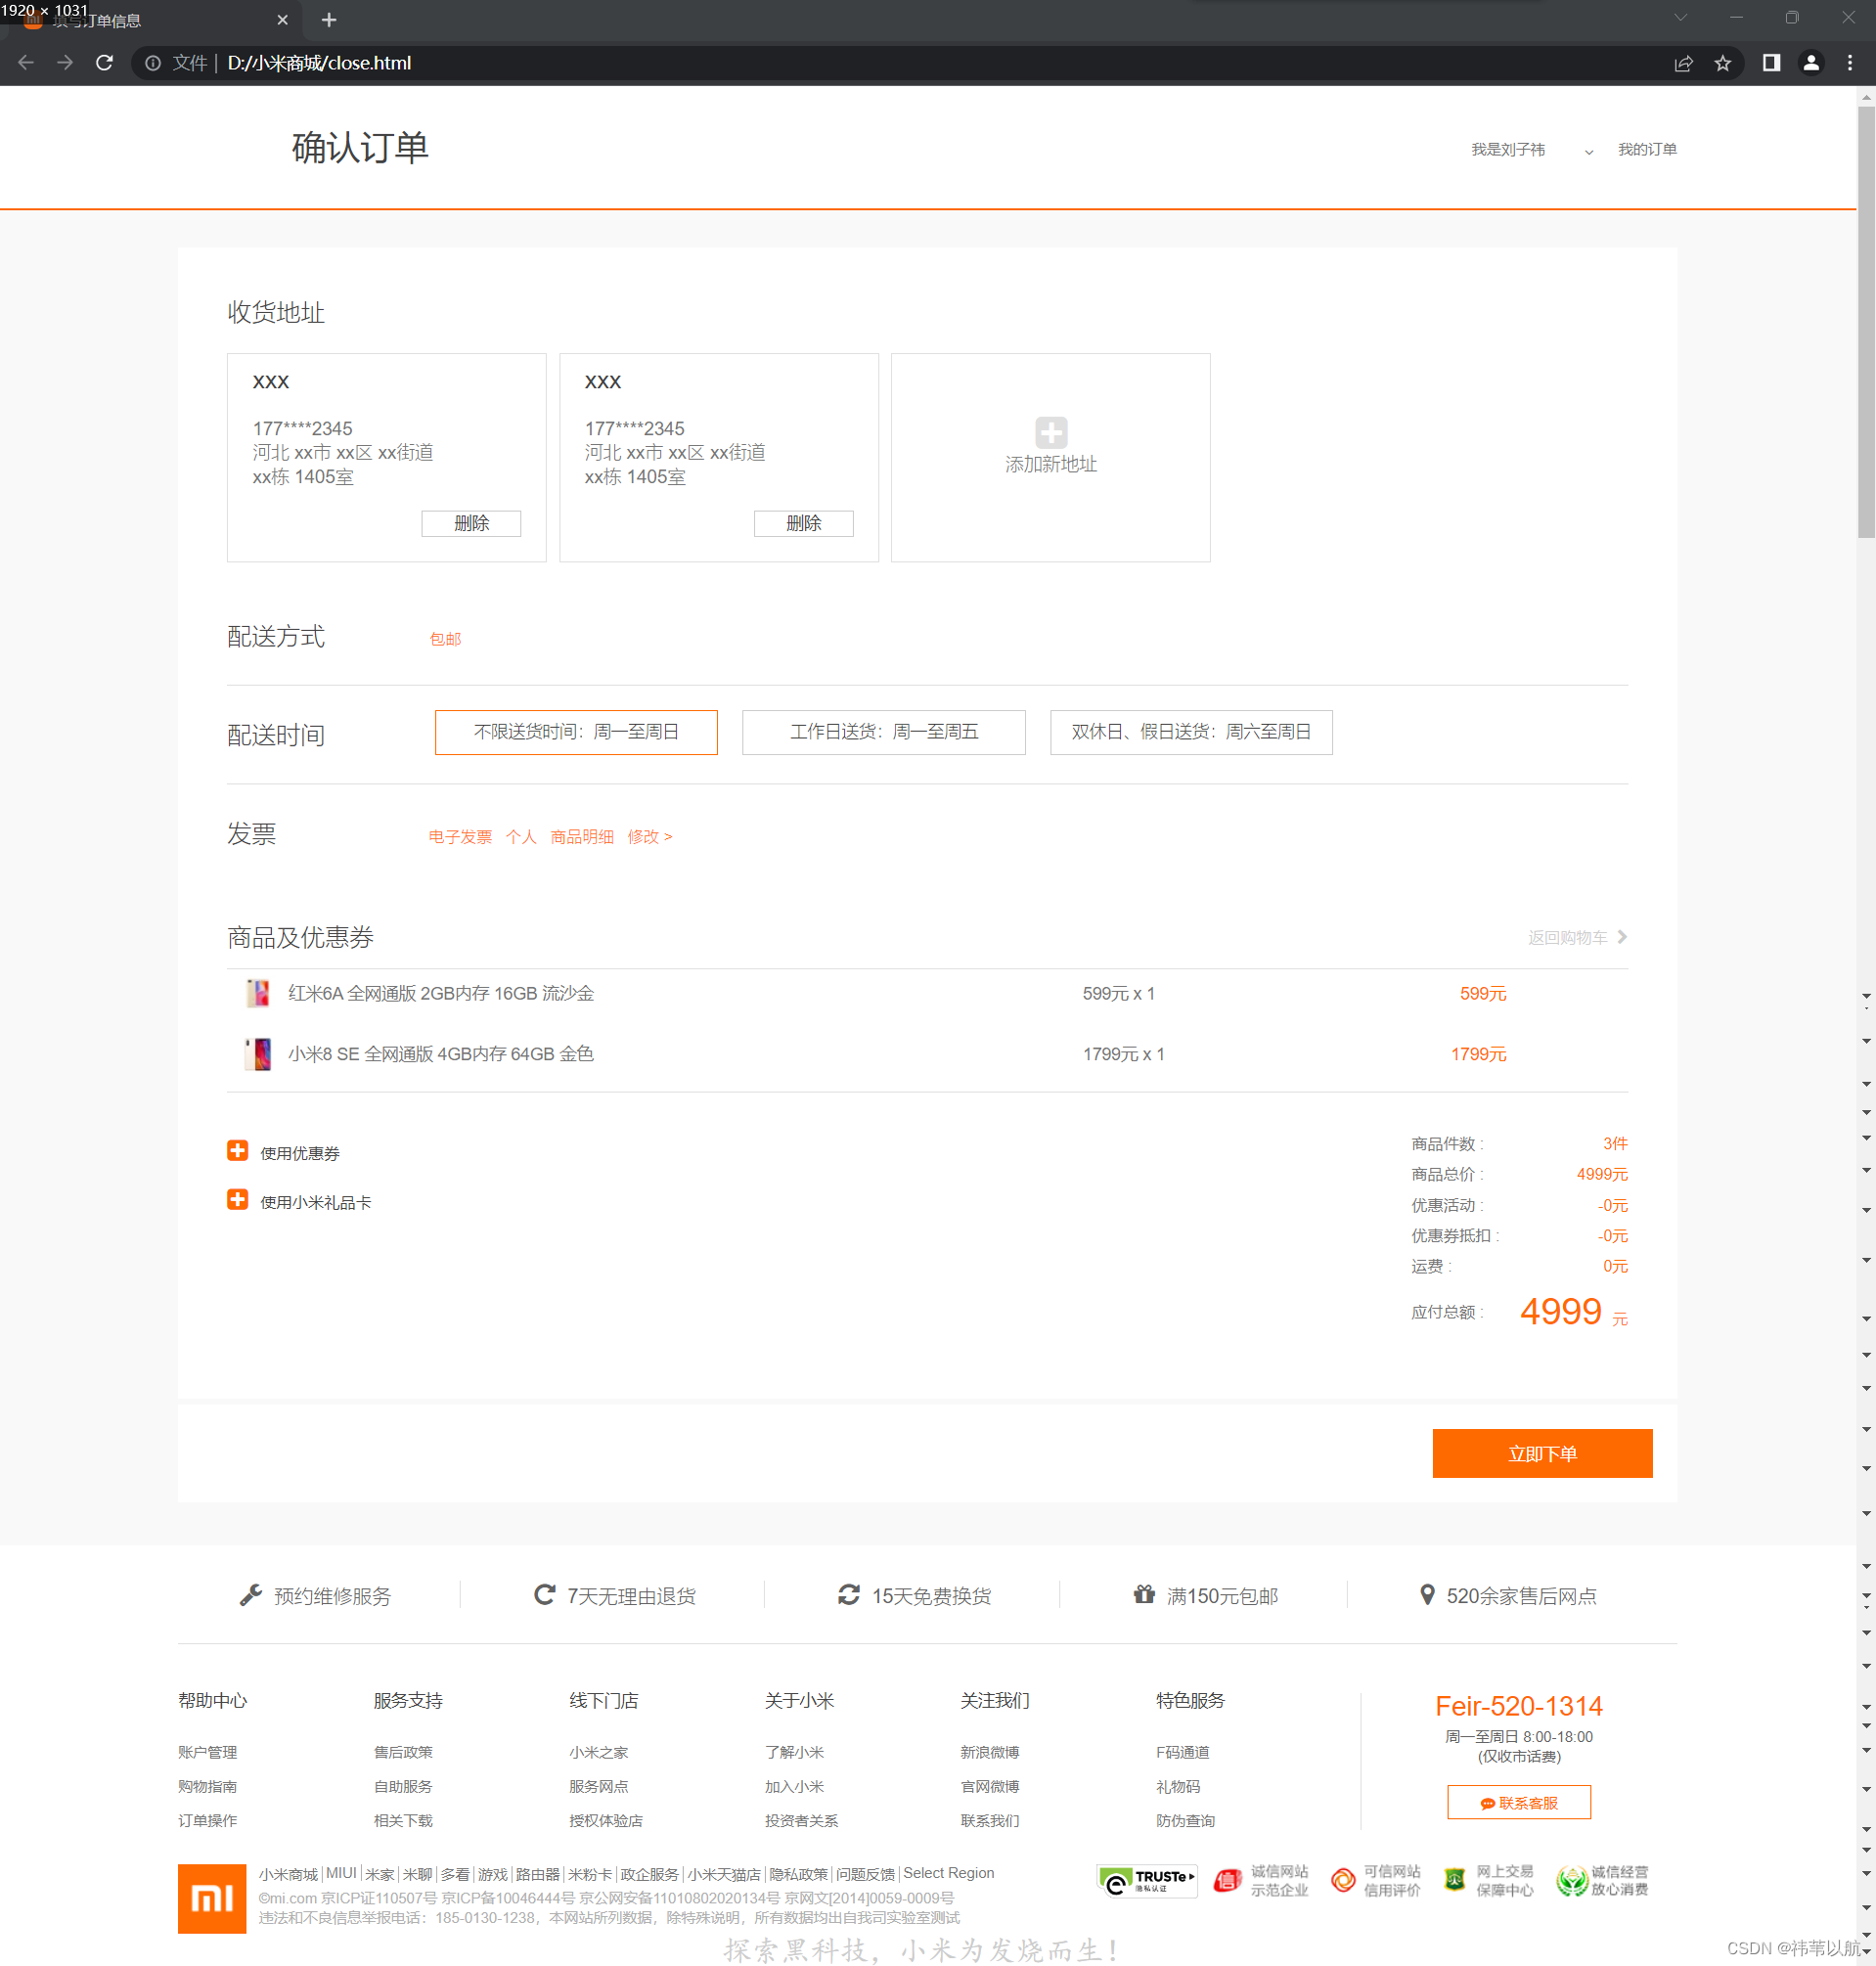Click 添加新地址 to add an address
Viewport: 1876px width, 1966px height.
[1050, 464]
